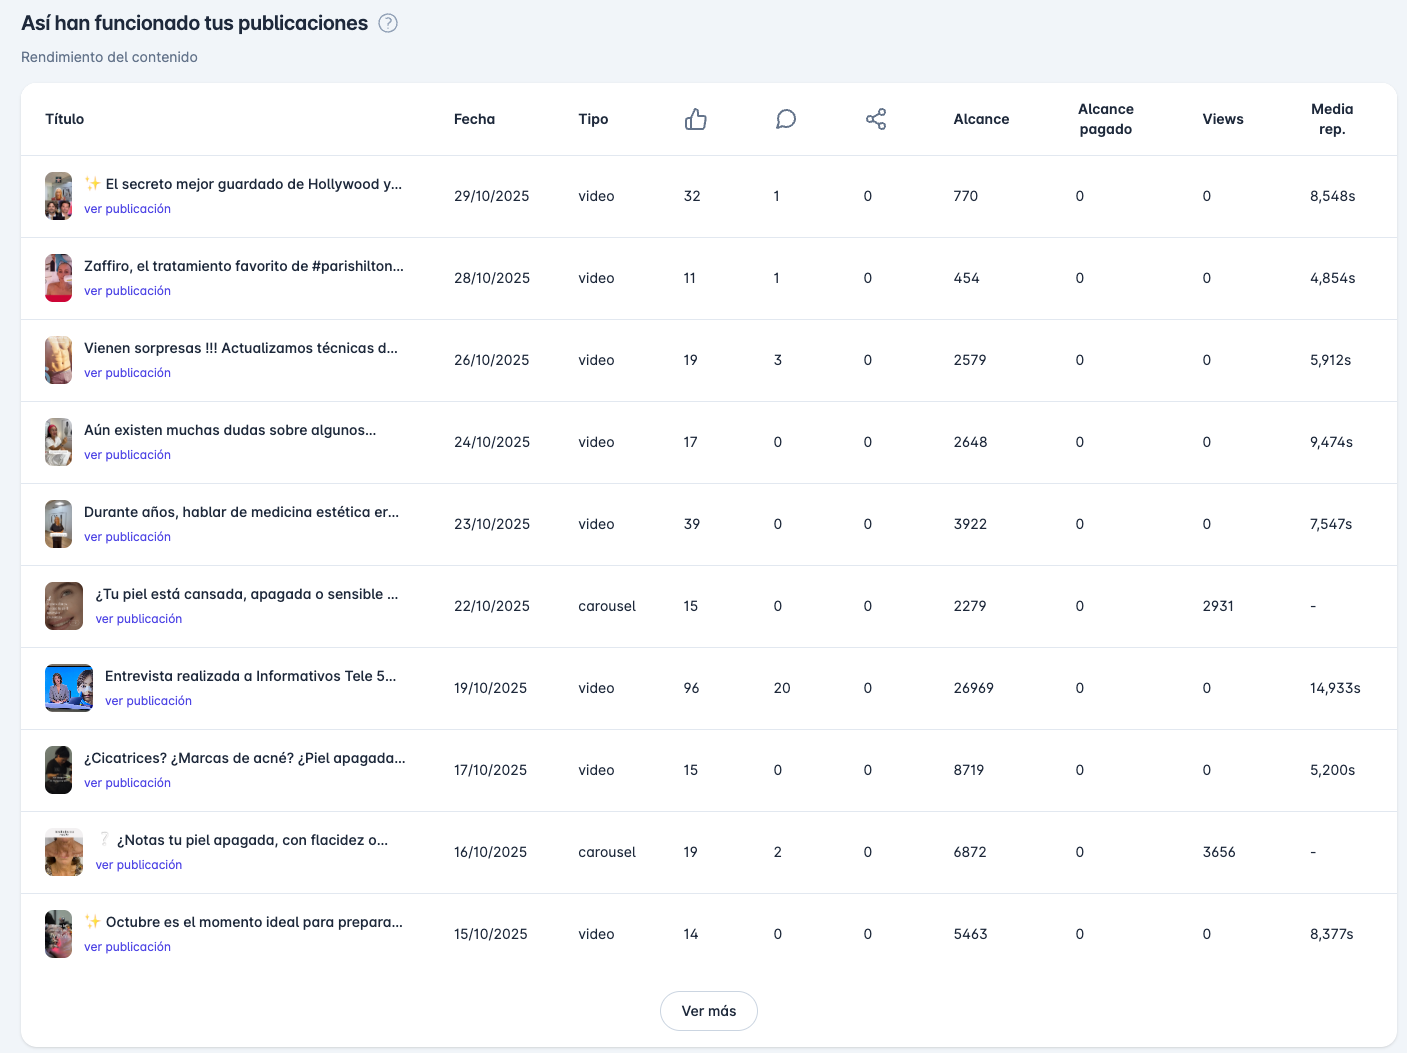Click the "Alcance" column header
Viewport: 1407px width, 1053px height.
point(981,119)
